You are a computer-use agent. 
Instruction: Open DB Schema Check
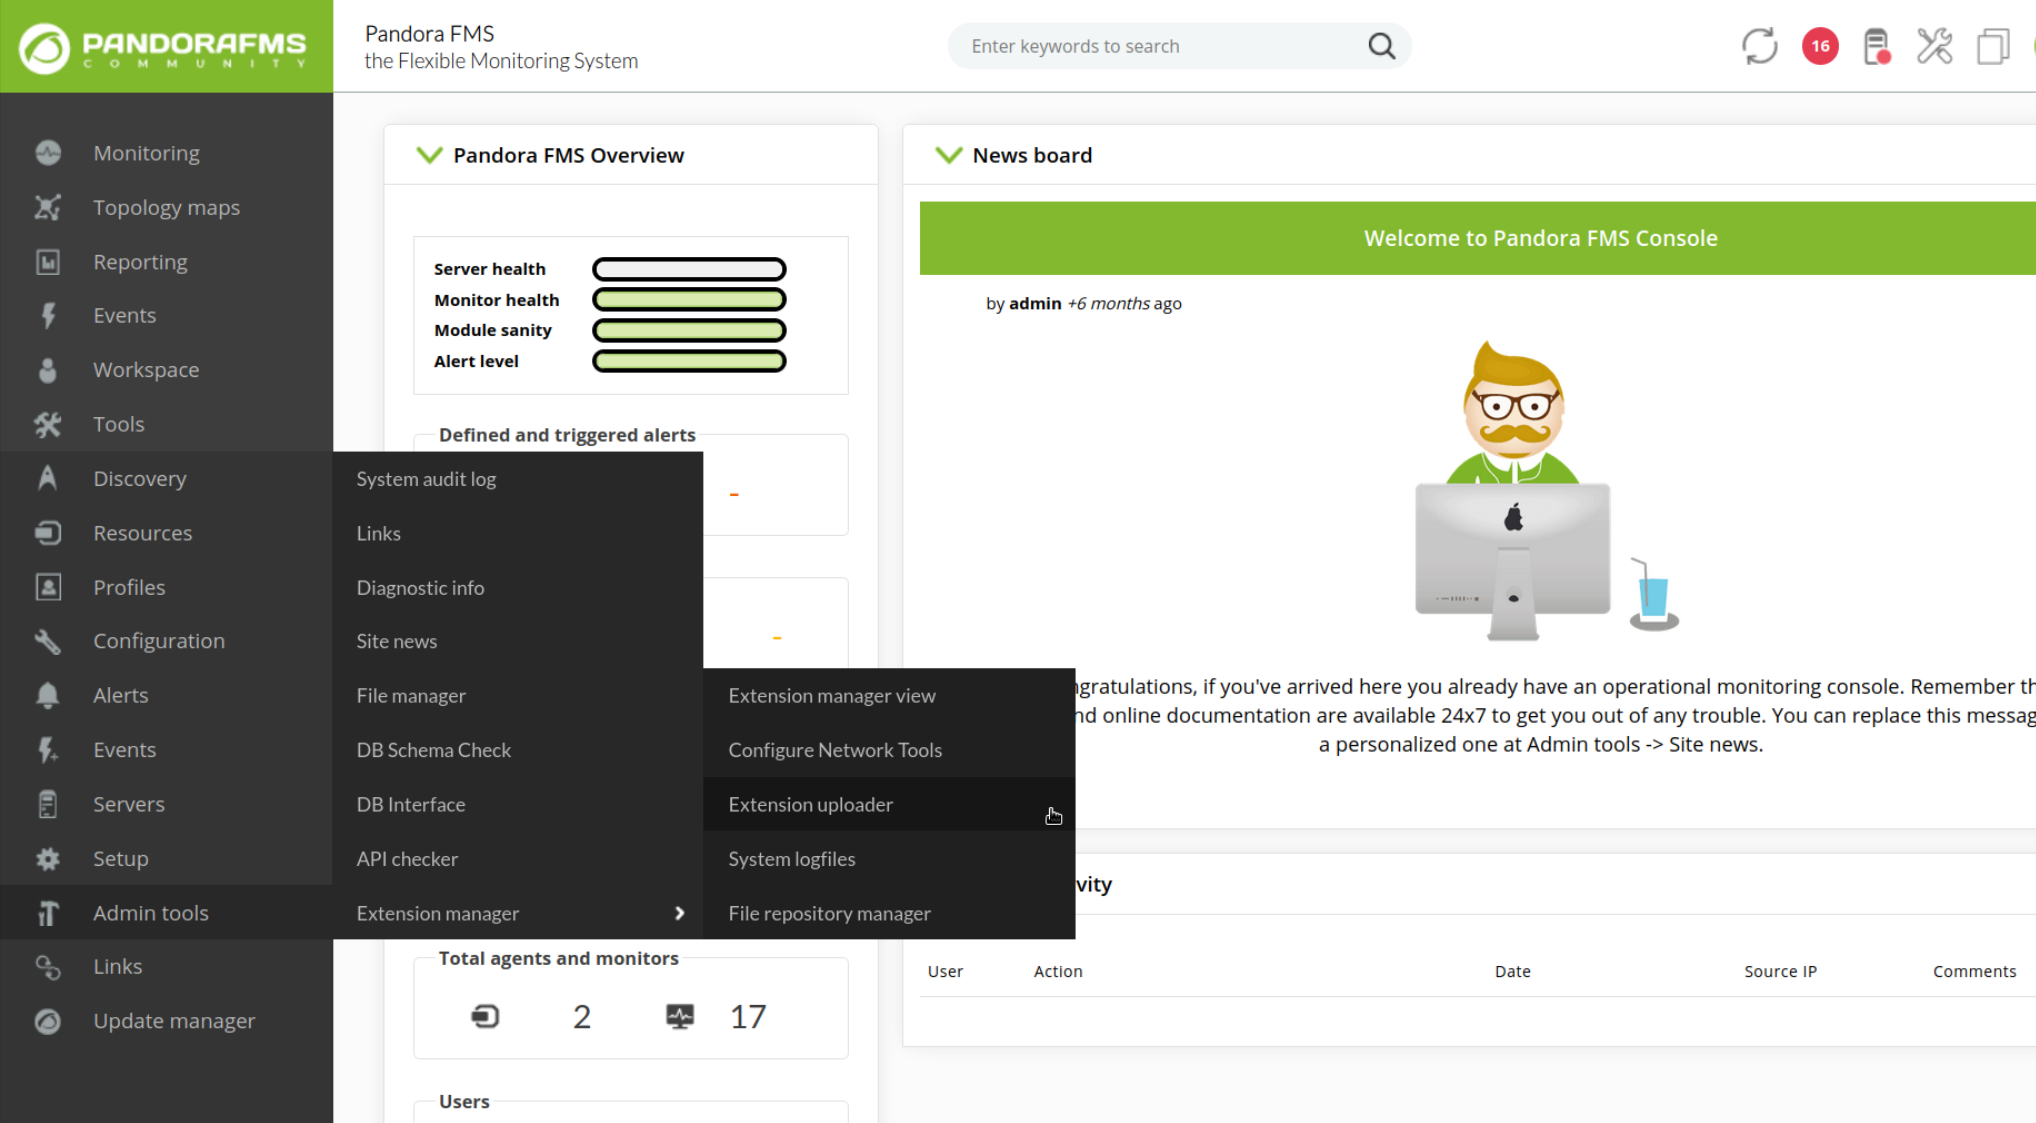coord(433,750)
